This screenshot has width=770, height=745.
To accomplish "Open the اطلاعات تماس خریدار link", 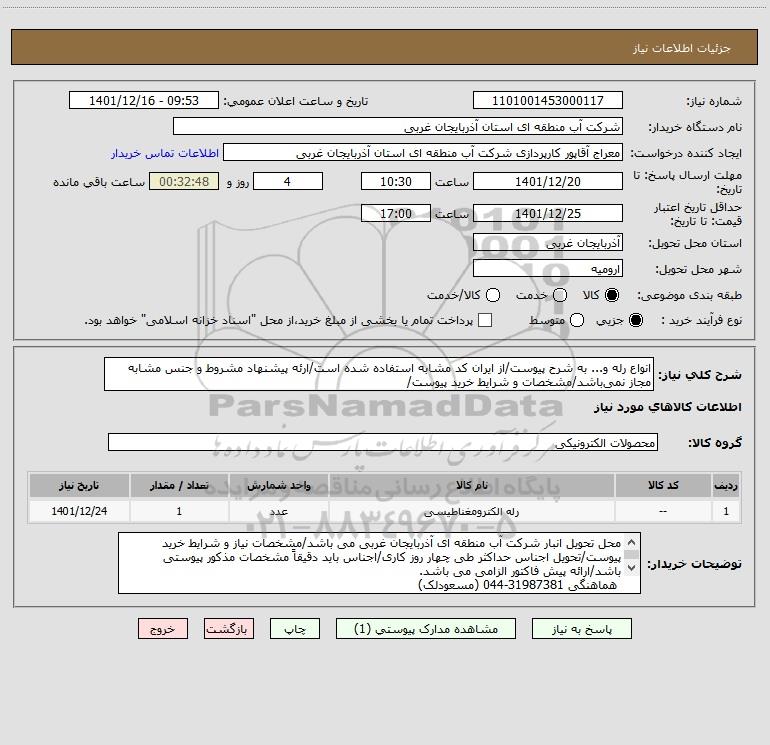I will point(165,153).
